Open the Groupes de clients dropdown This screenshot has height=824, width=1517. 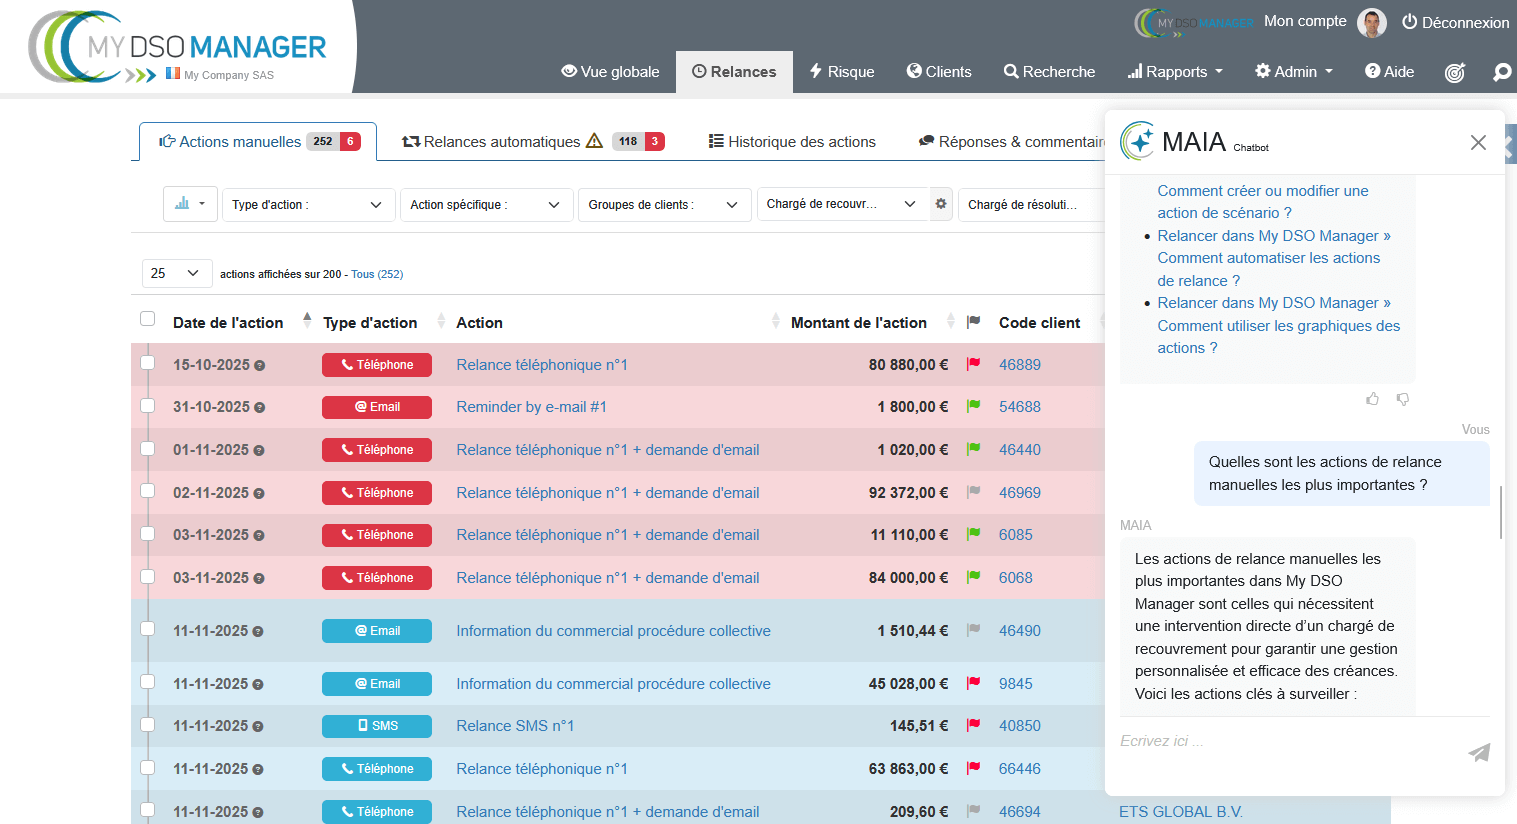click(664, 205)
